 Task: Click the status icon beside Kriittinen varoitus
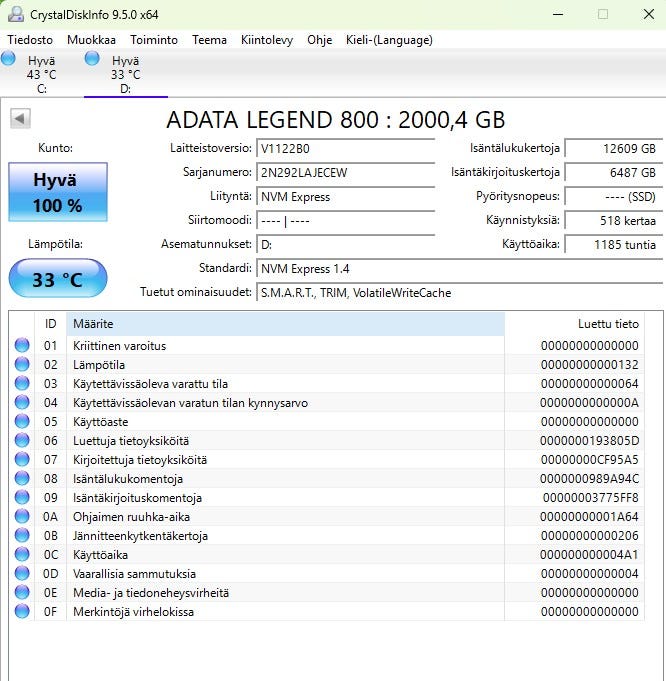coord(22,346)
